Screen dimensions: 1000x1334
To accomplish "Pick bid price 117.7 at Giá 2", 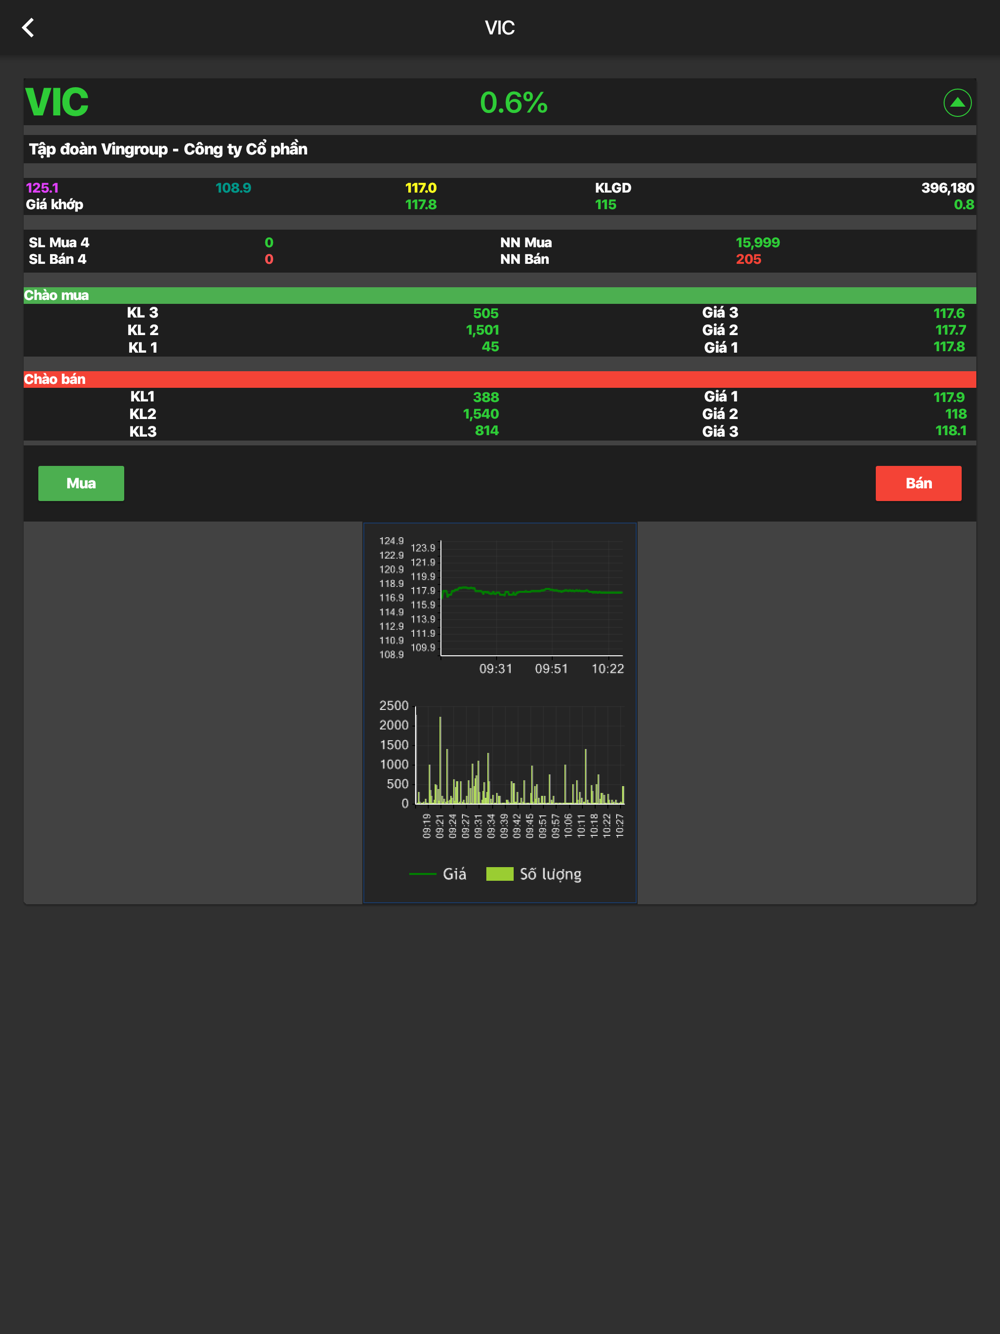I will 949,330.
